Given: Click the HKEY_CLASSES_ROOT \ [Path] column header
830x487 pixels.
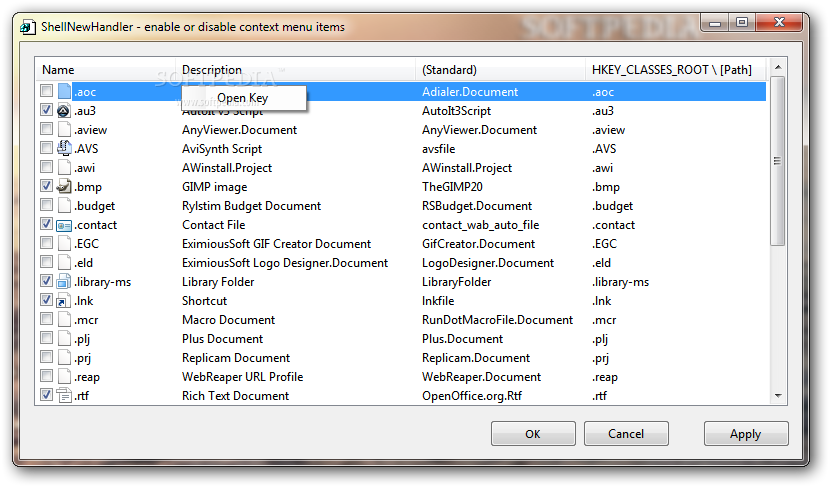Looking at the screenshot, I should 675,70.
